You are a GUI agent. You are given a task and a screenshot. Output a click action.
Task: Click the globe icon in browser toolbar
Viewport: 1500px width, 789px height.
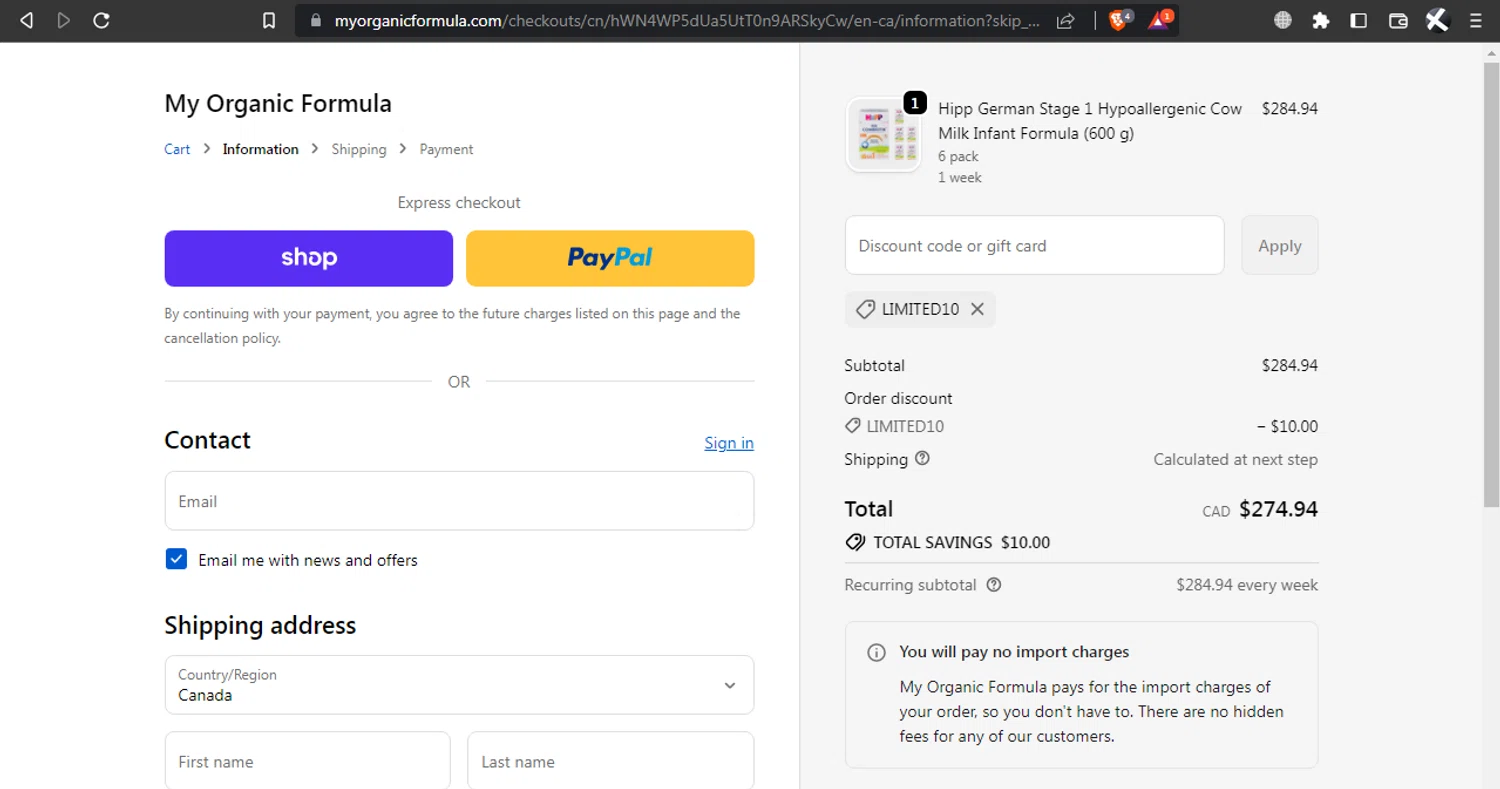pos(1283,20)
